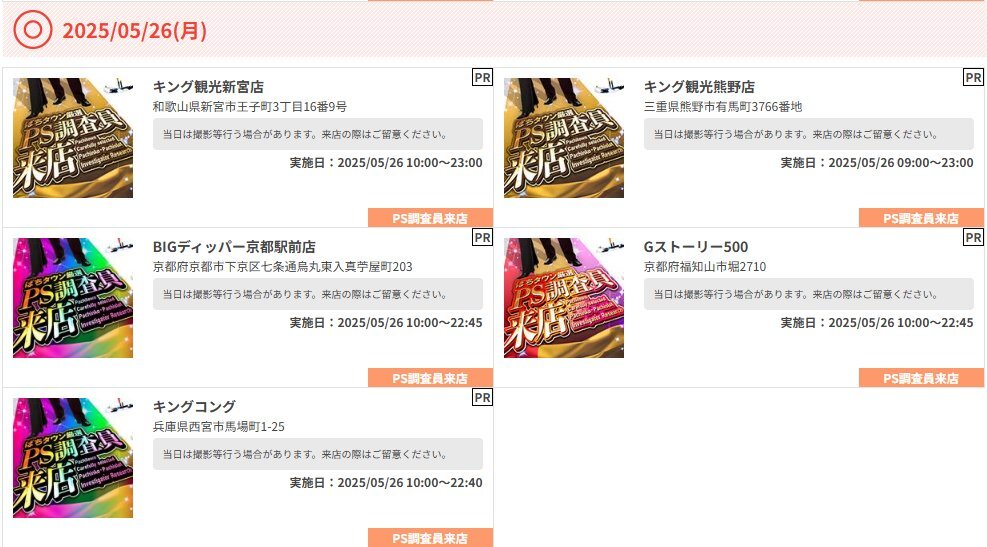This screenshot has height=547, width=987.
Task: Open the キング観光新宮店 store title link
Action: (x=208, y=87)
